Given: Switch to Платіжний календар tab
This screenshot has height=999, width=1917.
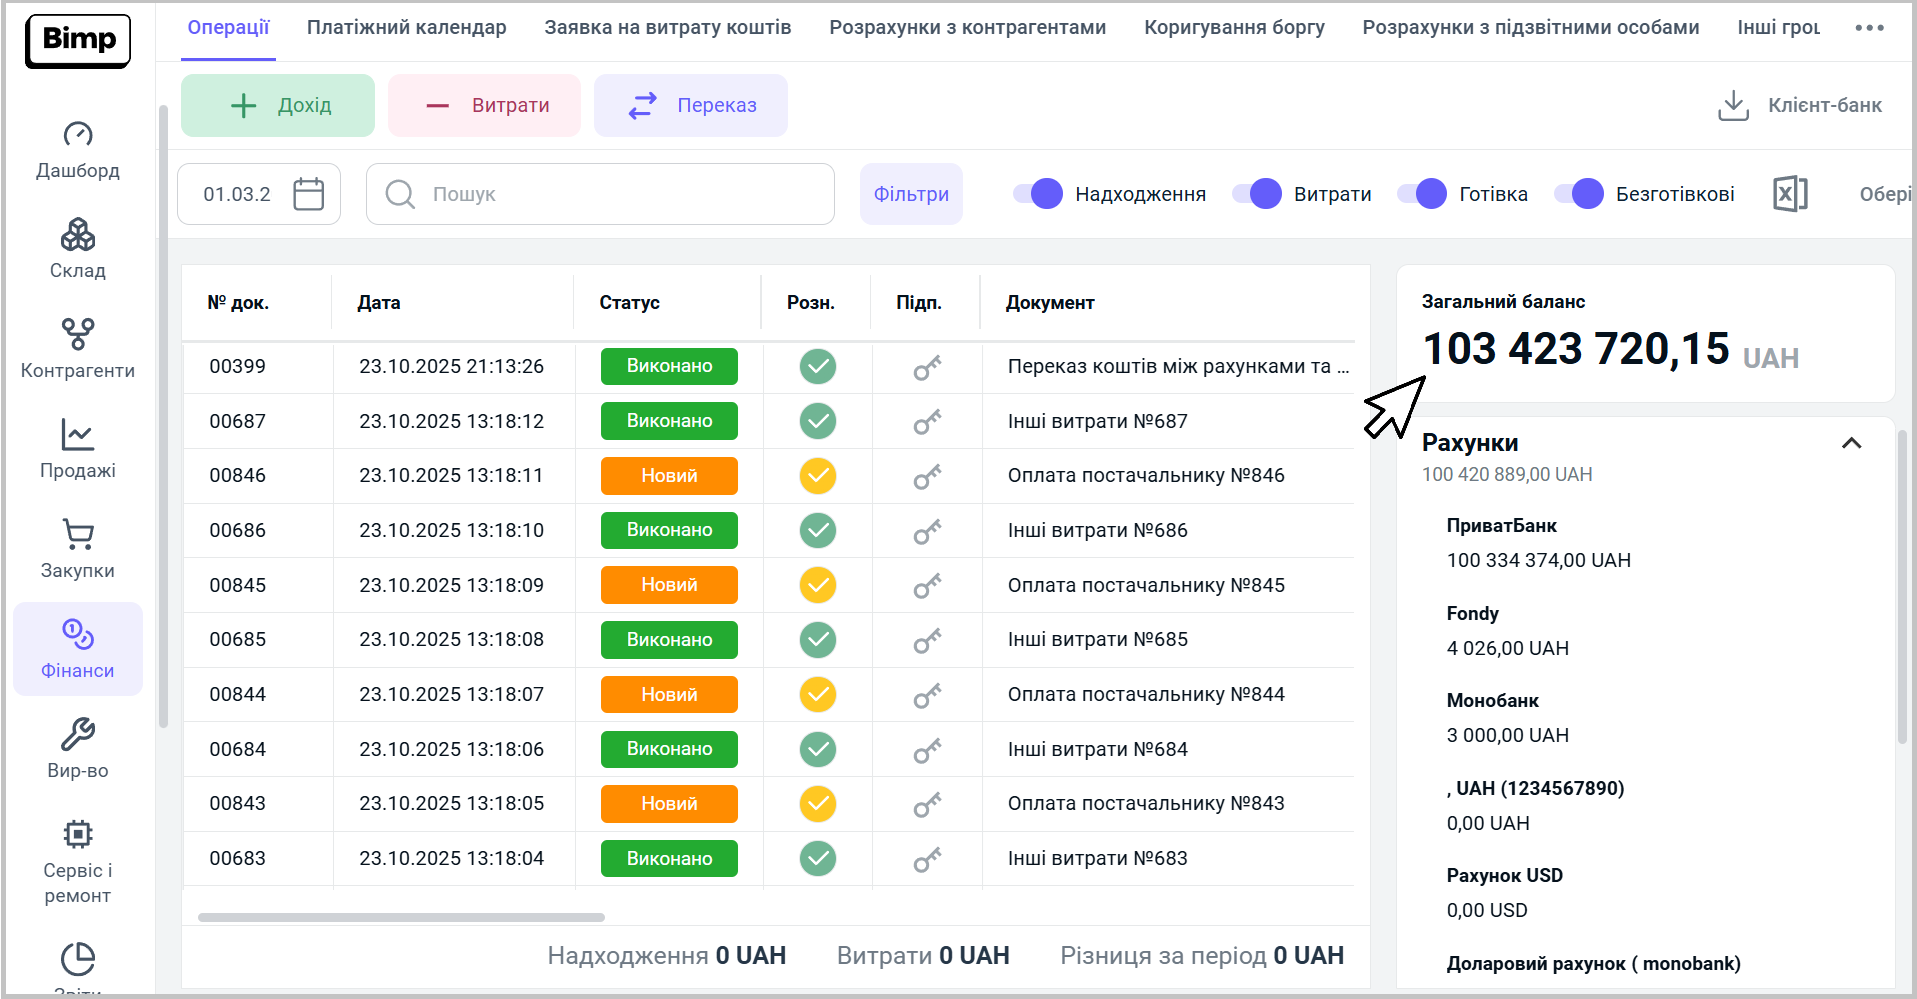Looking at the screenshot, I should pyautogui.click(x=406, y=28).
